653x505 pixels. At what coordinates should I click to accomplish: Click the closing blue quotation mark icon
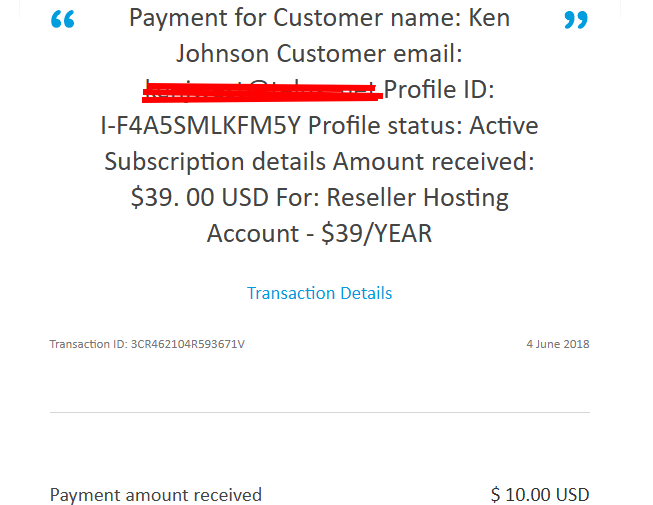coord(576,20)
